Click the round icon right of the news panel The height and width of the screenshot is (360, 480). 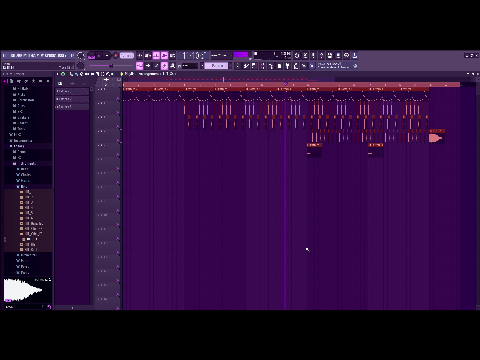[355, 66]
